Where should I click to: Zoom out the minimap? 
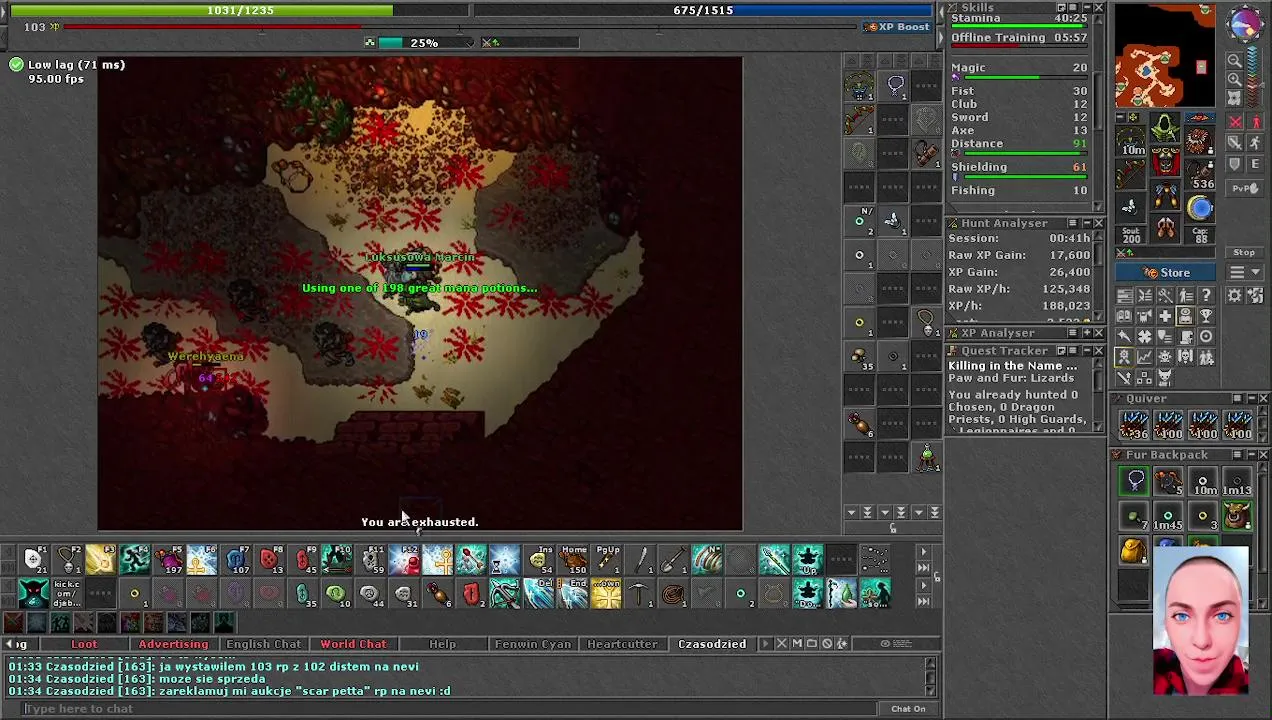(x=1234, y=59)
